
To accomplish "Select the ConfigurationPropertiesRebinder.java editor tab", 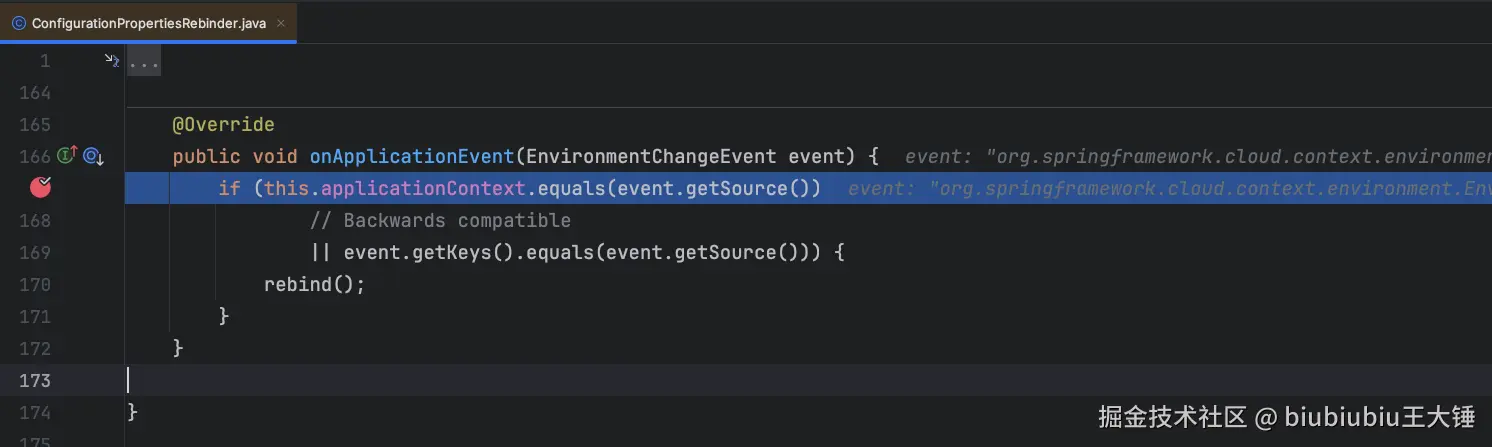I will tap(148, 23).
